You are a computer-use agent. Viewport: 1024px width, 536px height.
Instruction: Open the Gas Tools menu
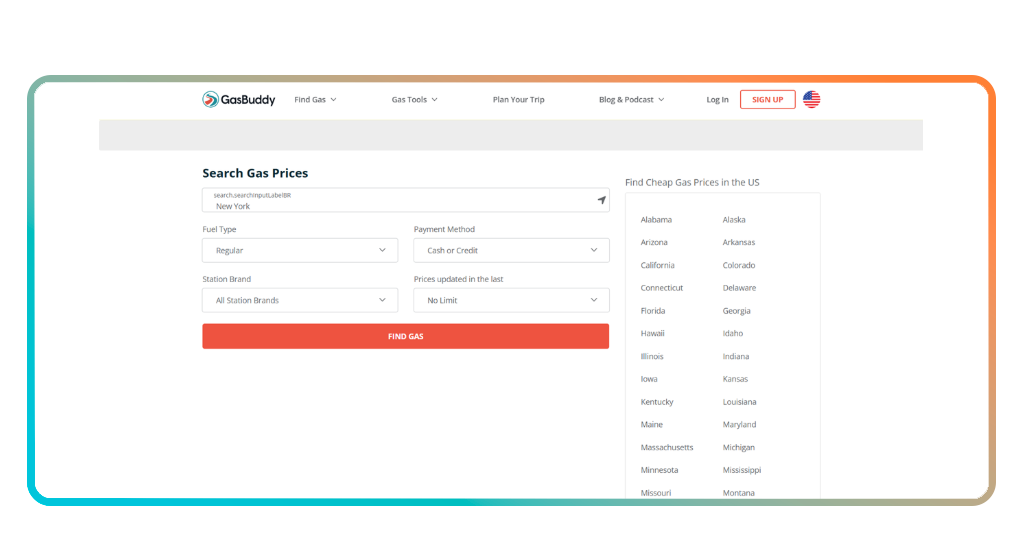click(x=415, y=100)
